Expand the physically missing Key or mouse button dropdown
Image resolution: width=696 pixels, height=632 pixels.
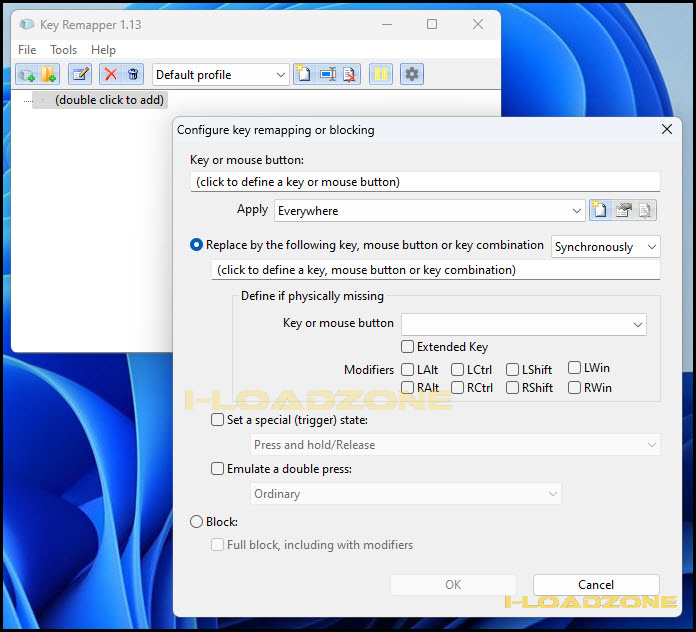pyautogui.click(x=524, y=324)
